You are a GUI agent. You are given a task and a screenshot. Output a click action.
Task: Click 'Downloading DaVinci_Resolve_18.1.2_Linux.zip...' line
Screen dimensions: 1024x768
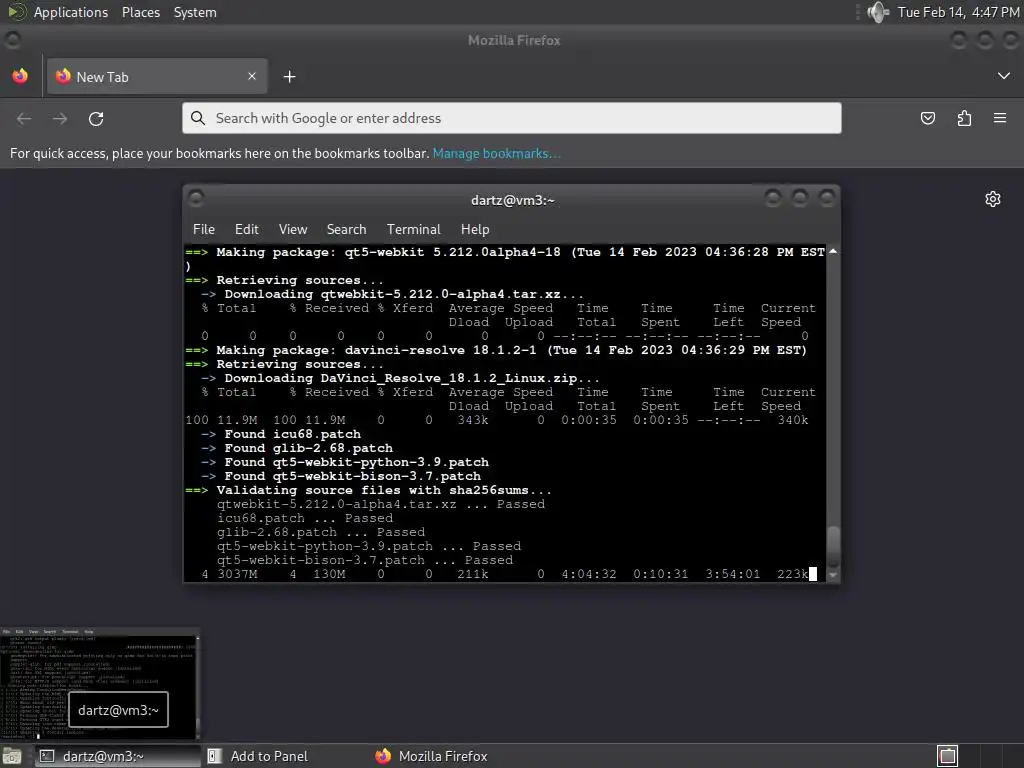tap(400, 378)
